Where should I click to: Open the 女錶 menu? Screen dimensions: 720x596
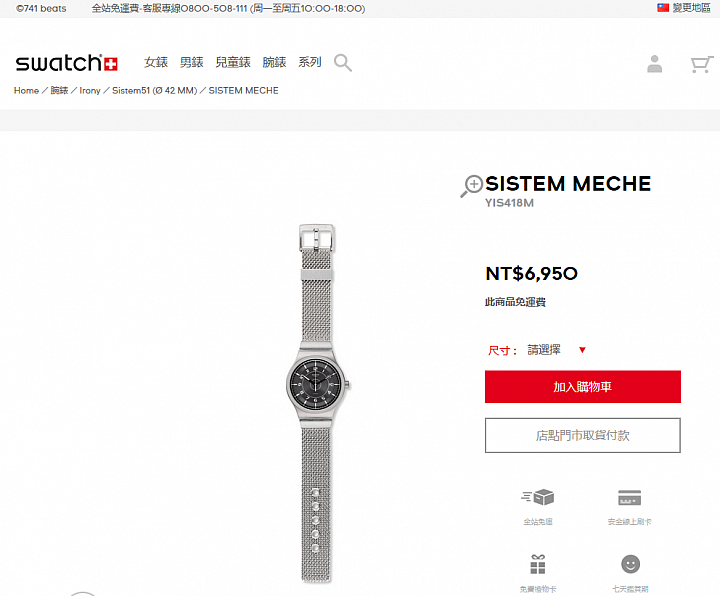[x=156, y=62]
